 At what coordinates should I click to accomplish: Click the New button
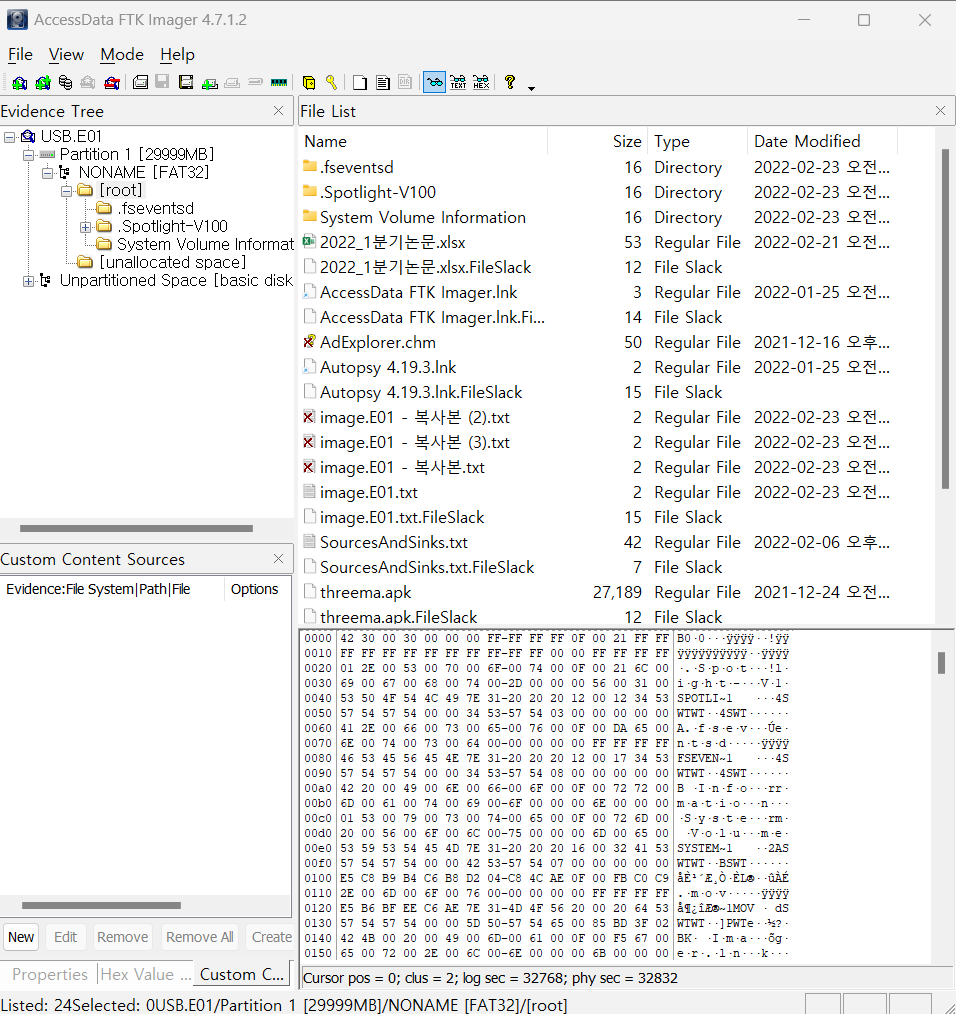click(x=21, y=937)
